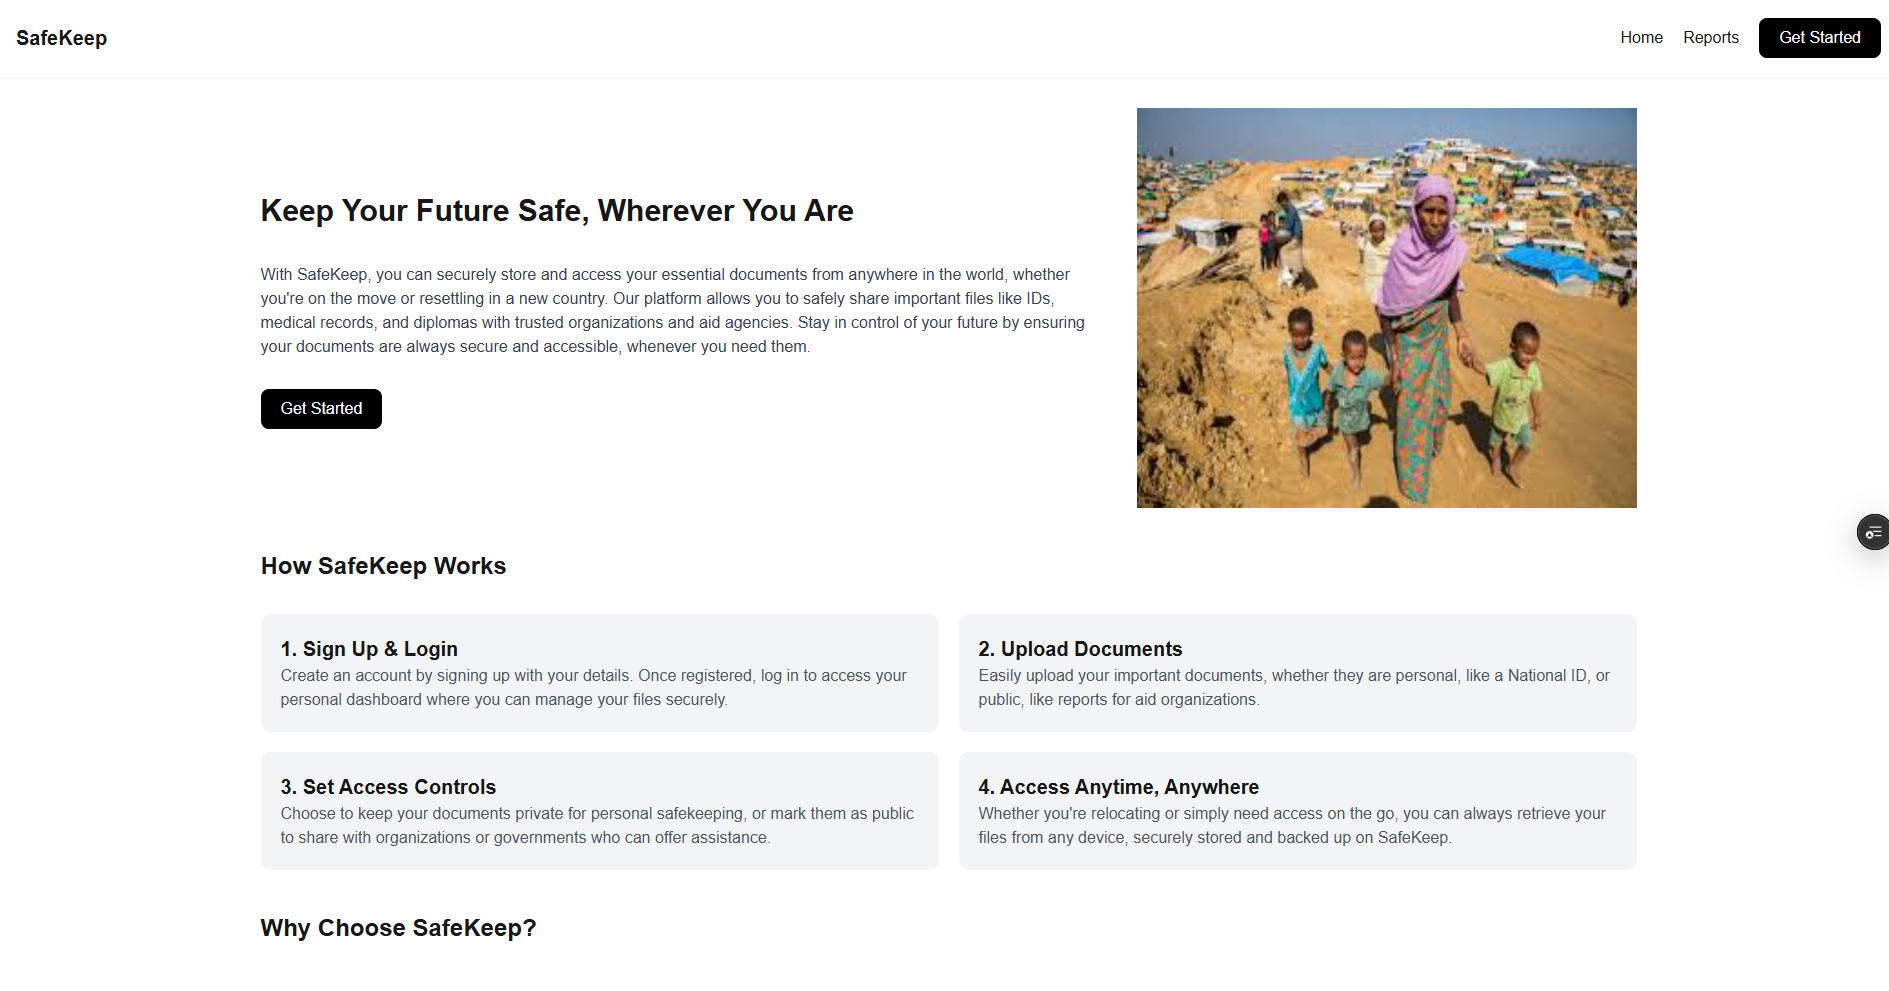Click the description text starting 'Create an account'
The width and height of the screenshot is (1889, 991).
coord(593,688)
